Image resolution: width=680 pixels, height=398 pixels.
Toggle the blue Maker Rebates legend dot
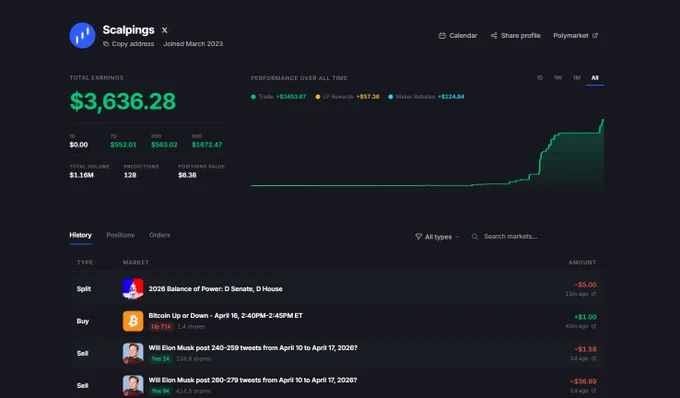(x=390, y=97)
